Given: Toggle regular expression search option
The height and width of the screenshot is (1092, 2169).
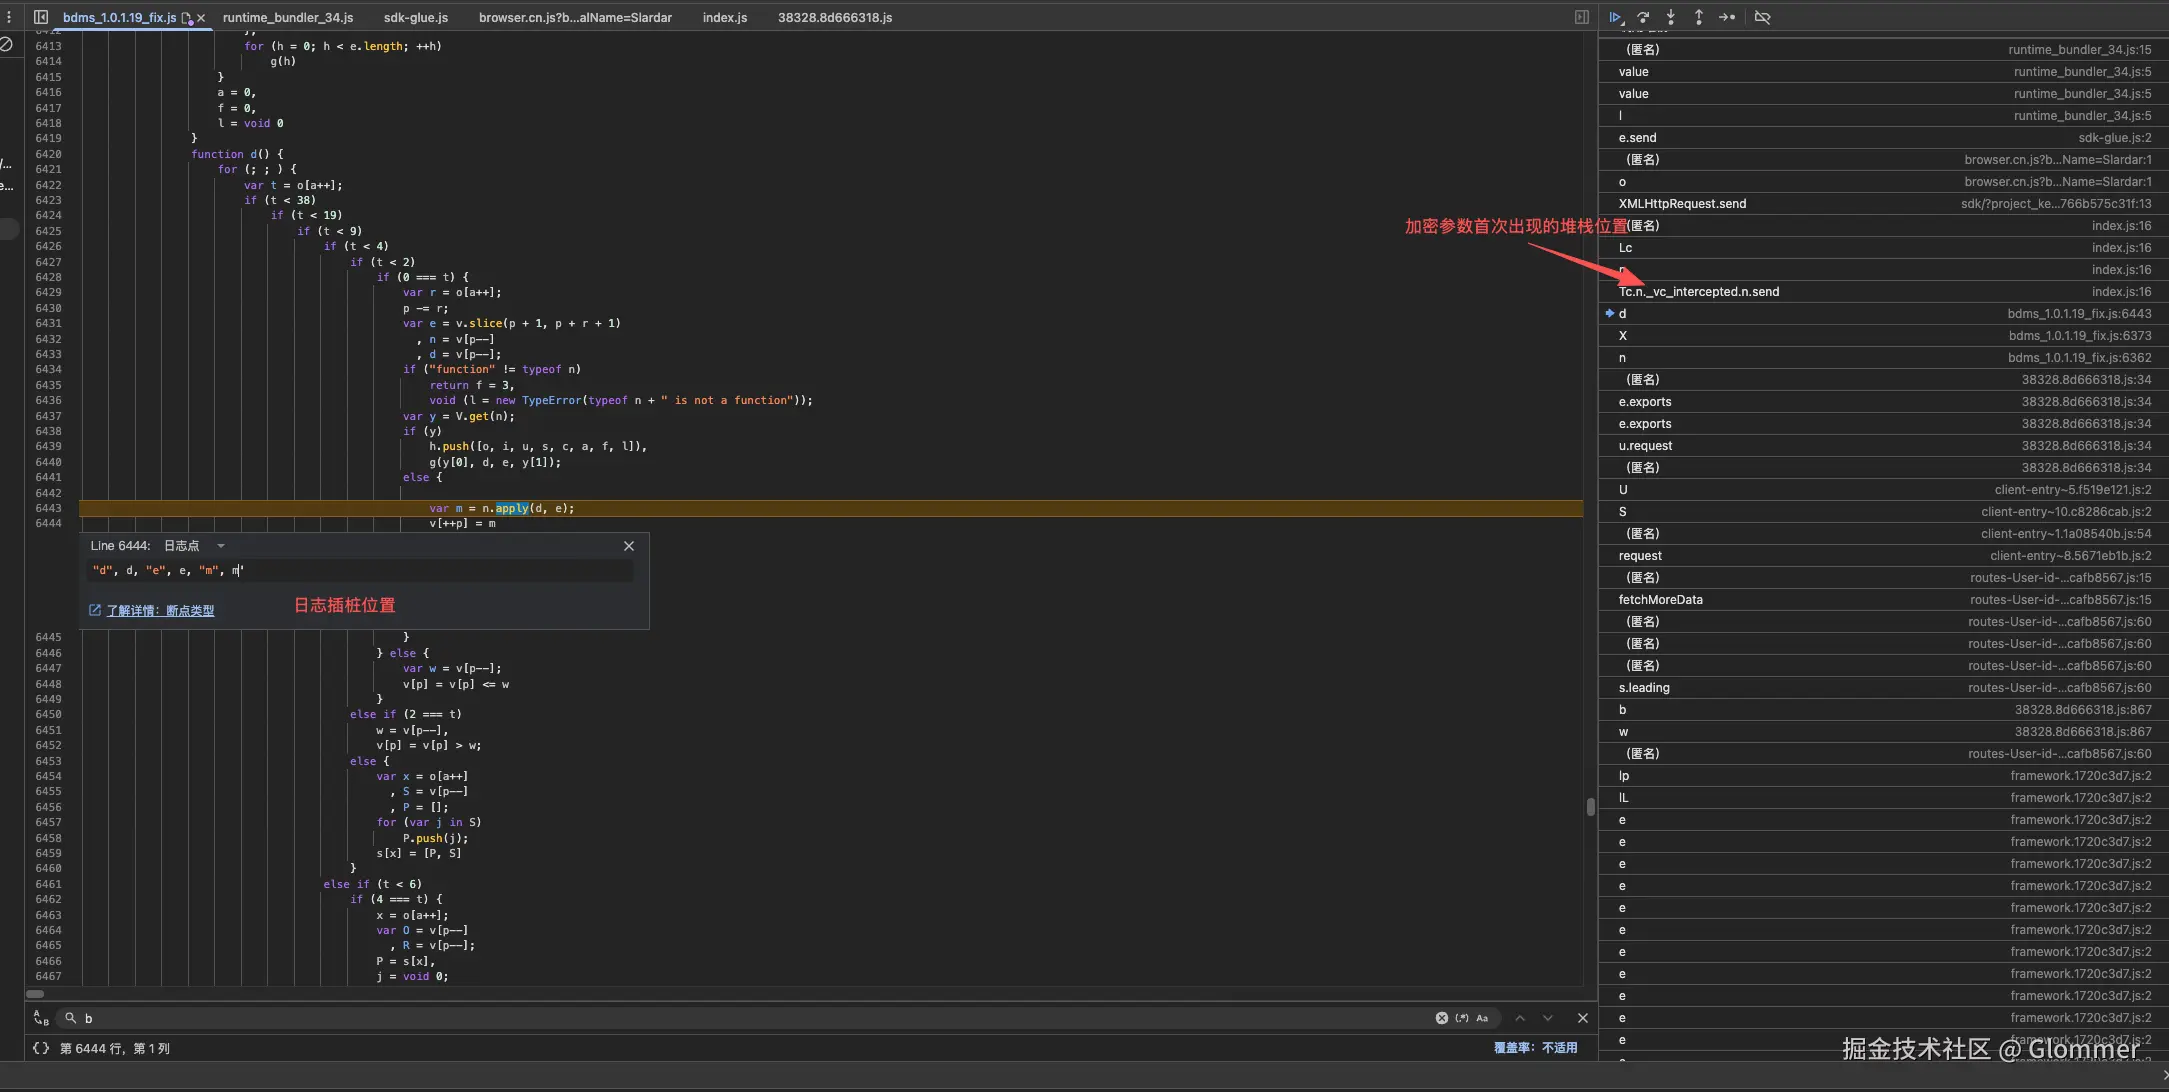Looking at the screenshot, I should point(1462,1018).
